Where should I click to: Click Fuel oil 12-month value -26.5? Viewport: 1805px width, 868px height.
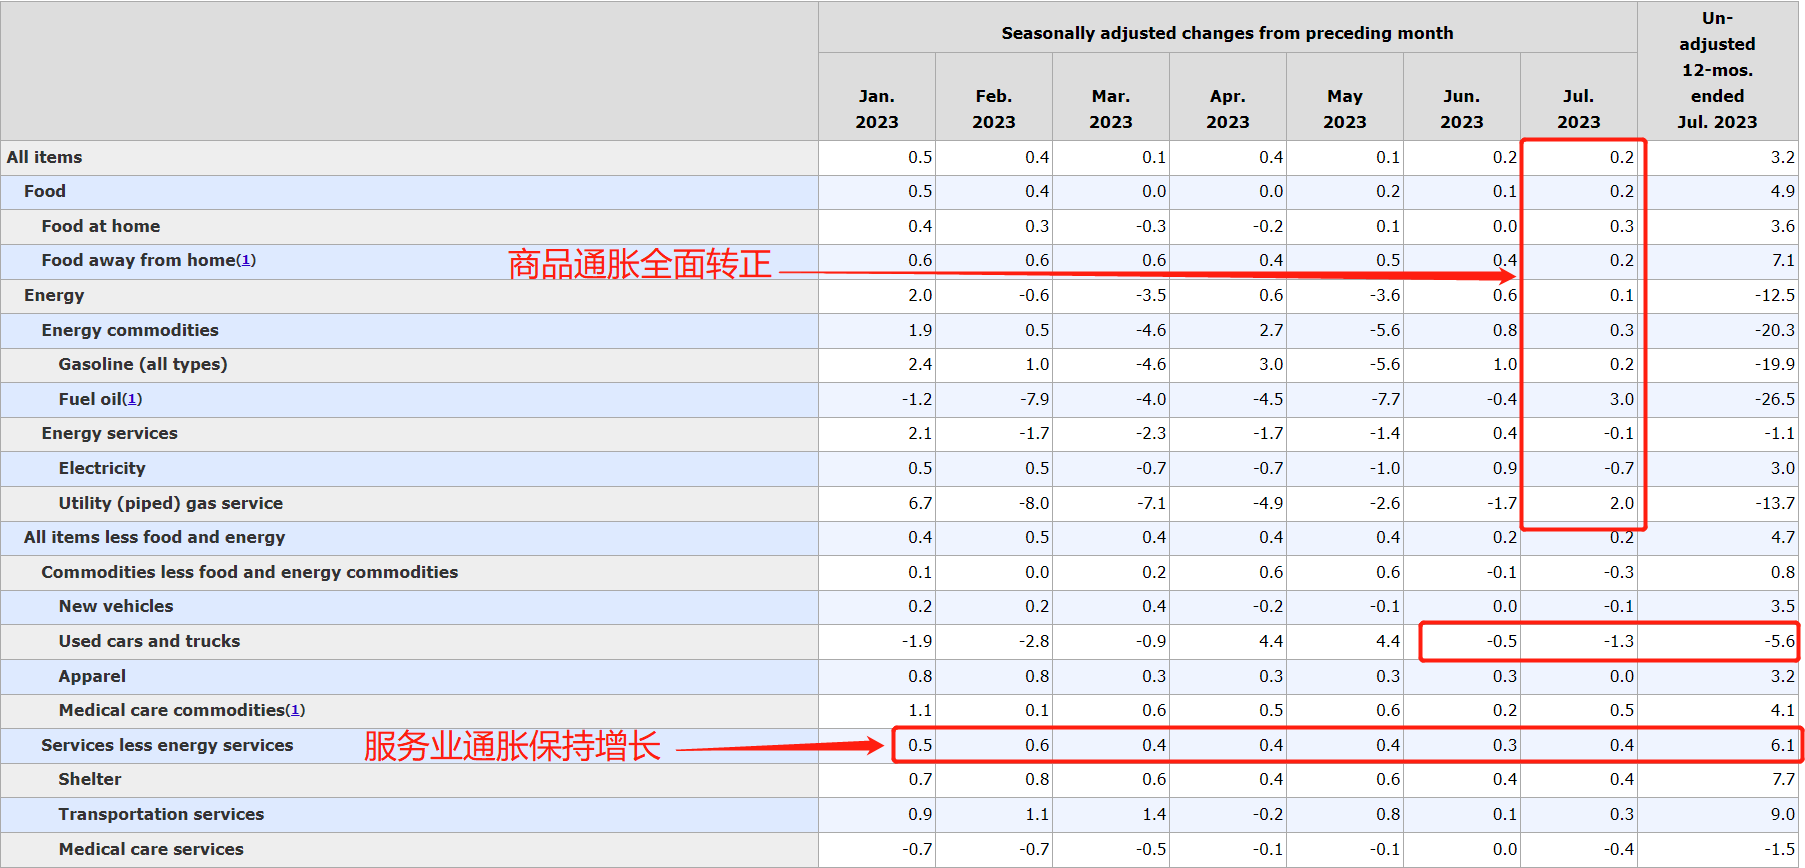tap(1775, 399)
